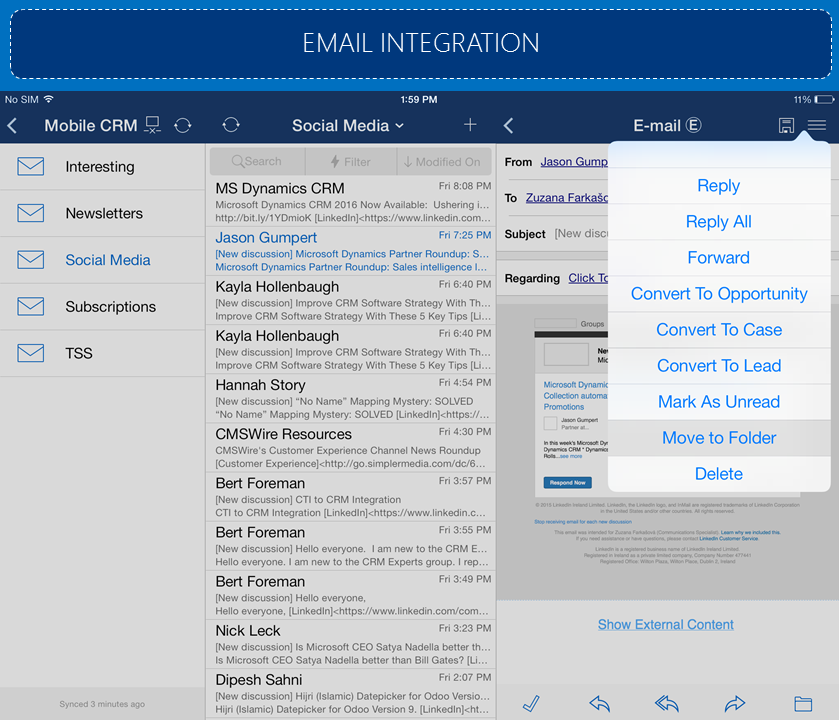
Task: Open the Modified On sort dropdown
Action: click(440, 161)
